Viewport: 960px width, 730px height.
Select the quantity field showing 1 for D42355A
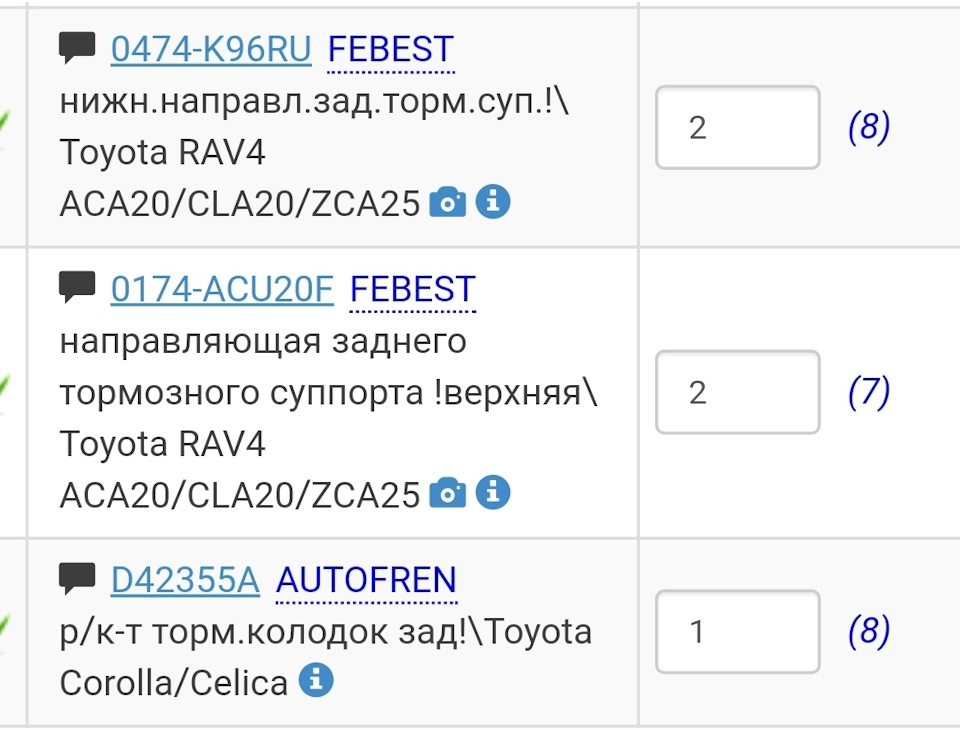737,631
